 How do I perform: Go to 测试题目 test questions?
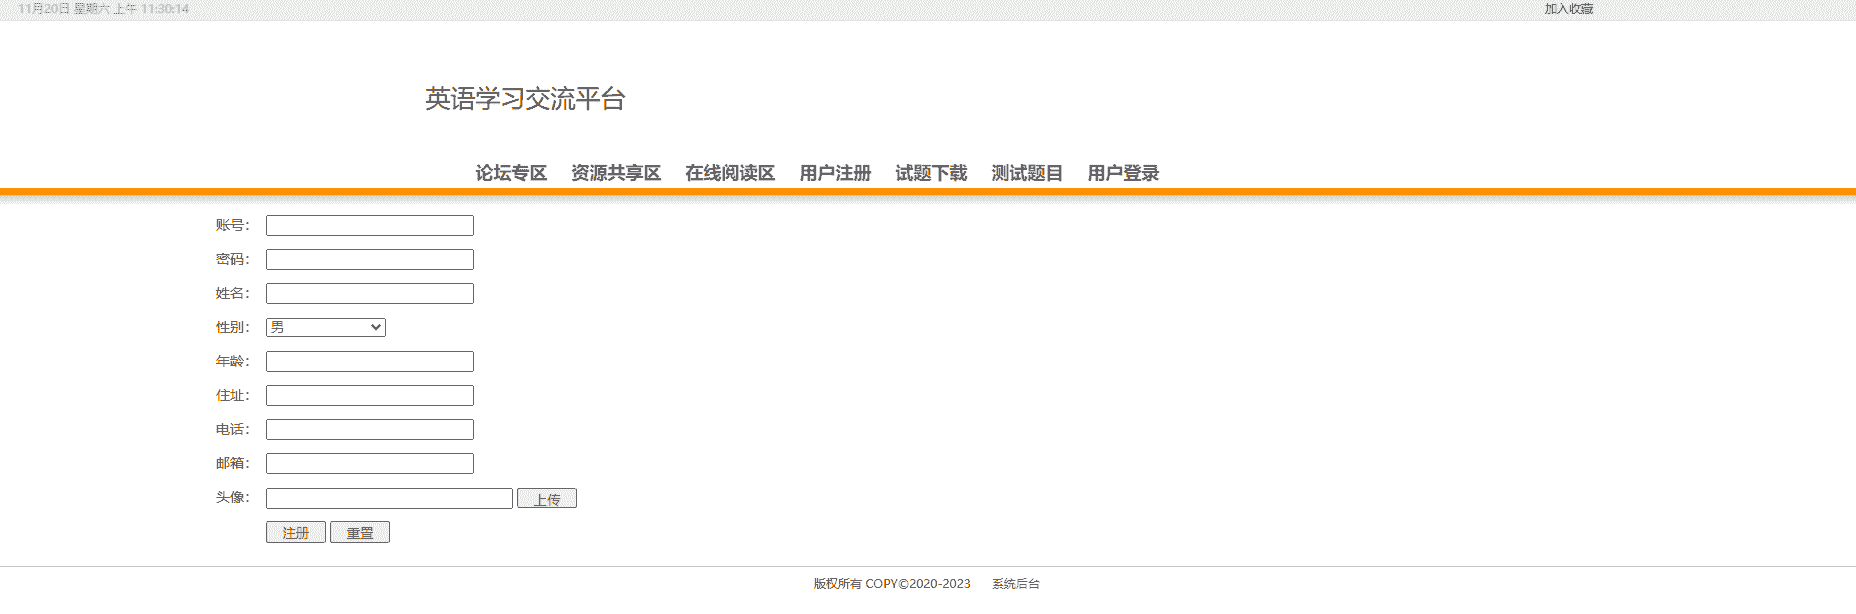tap(1027, 173)
